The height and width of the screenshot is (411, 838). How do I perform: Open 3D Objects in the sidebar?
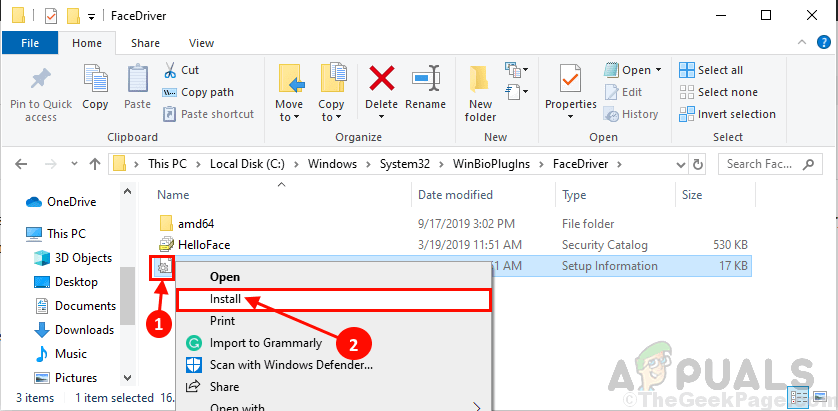[x=73, y=258]
